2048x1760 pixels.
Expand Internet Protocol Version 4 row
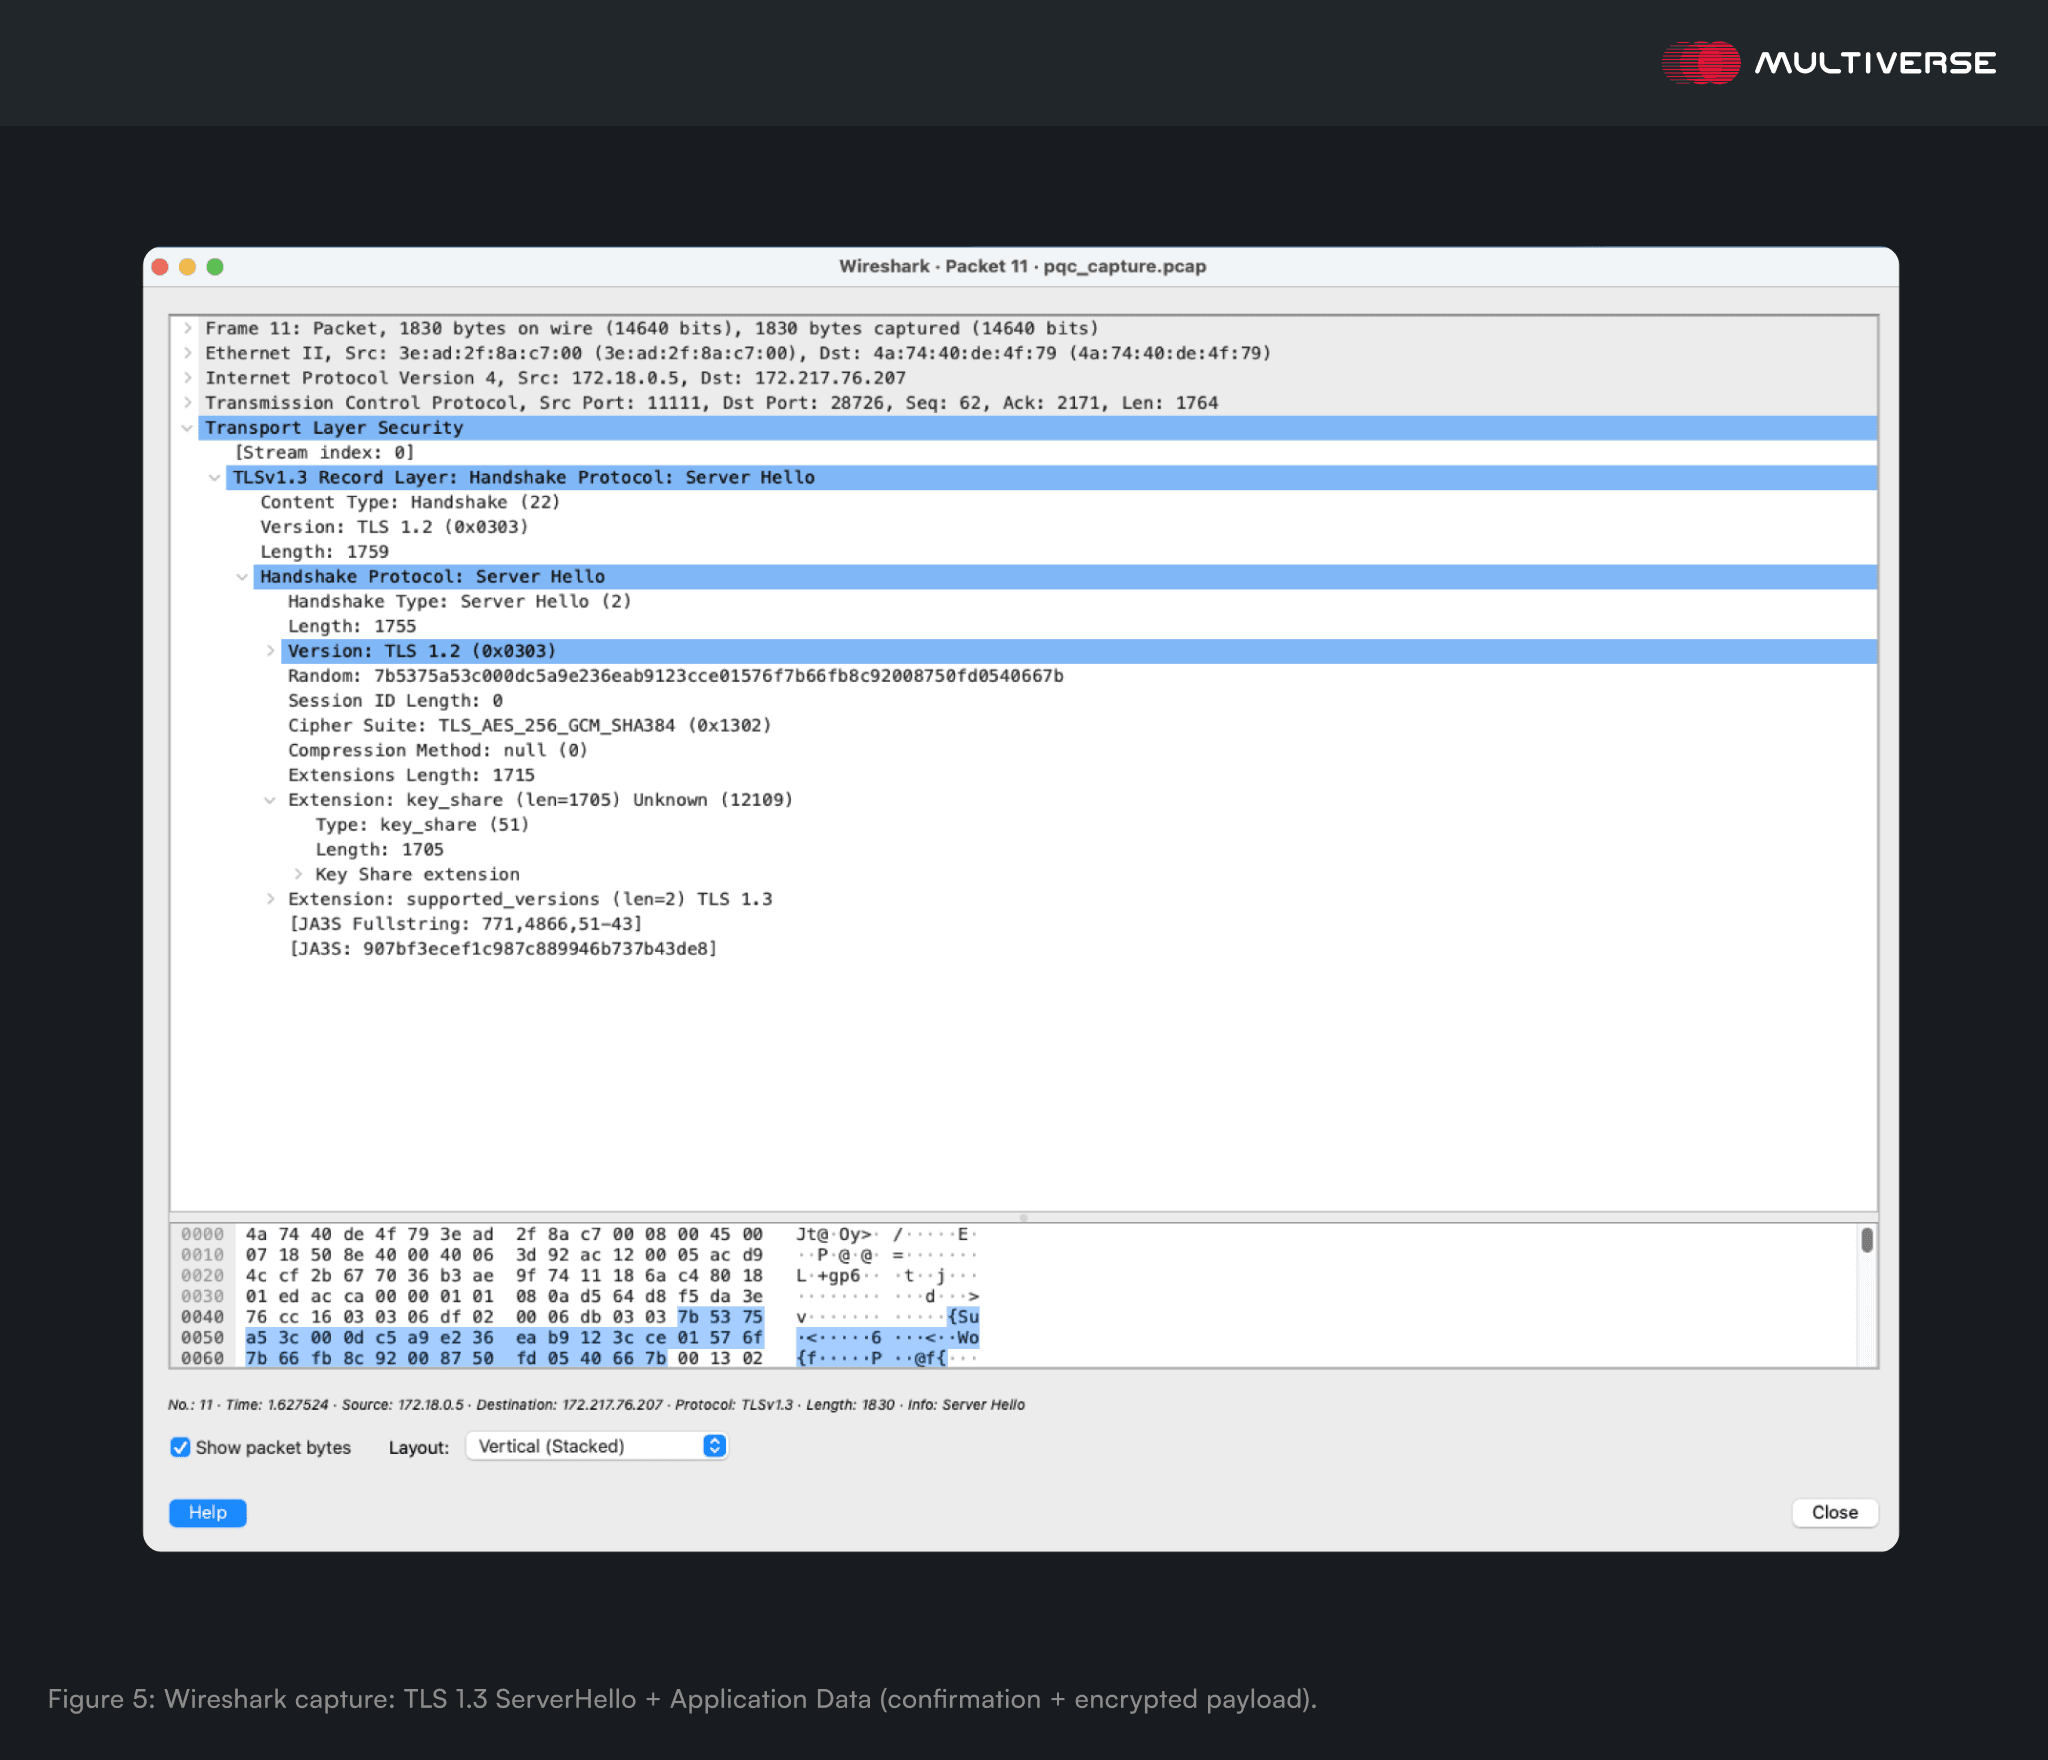coord(187,378)
